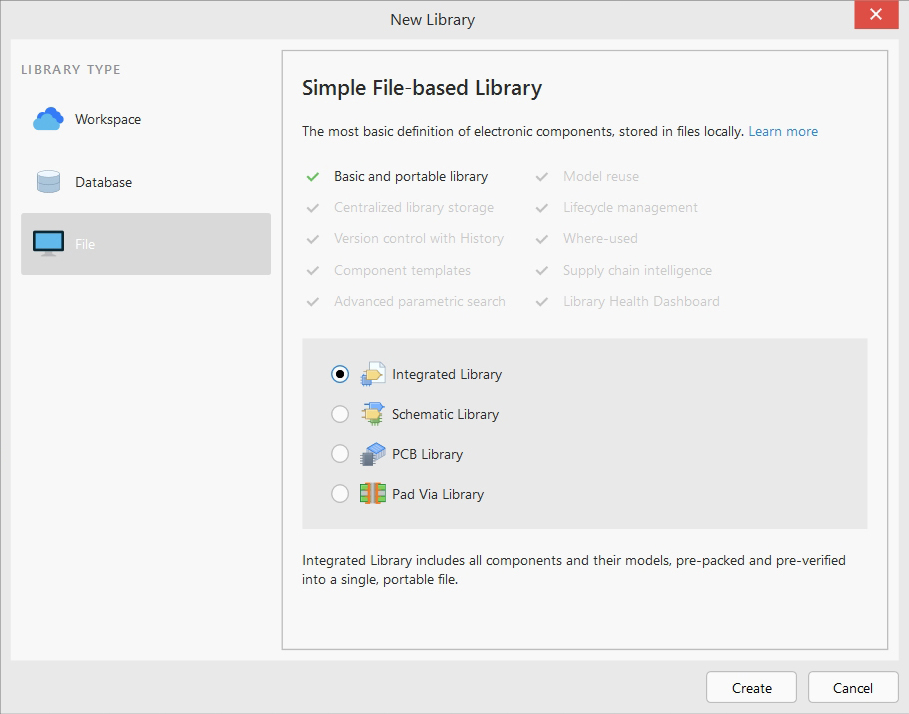The width and height of the screenshot is (909, 714).
Task: Click the Workspace cloud icon
Action: click(48, 119)
